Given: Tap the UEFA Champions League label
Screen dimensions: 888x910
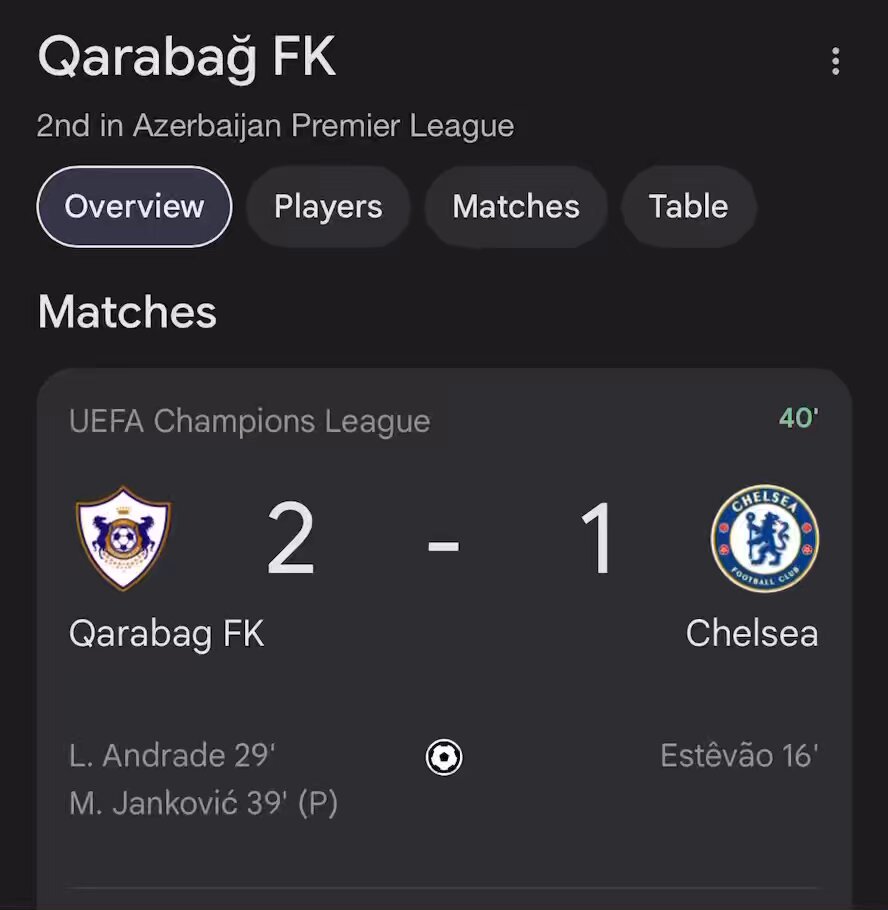Looking at the screenshot, I should coord(250,421).
